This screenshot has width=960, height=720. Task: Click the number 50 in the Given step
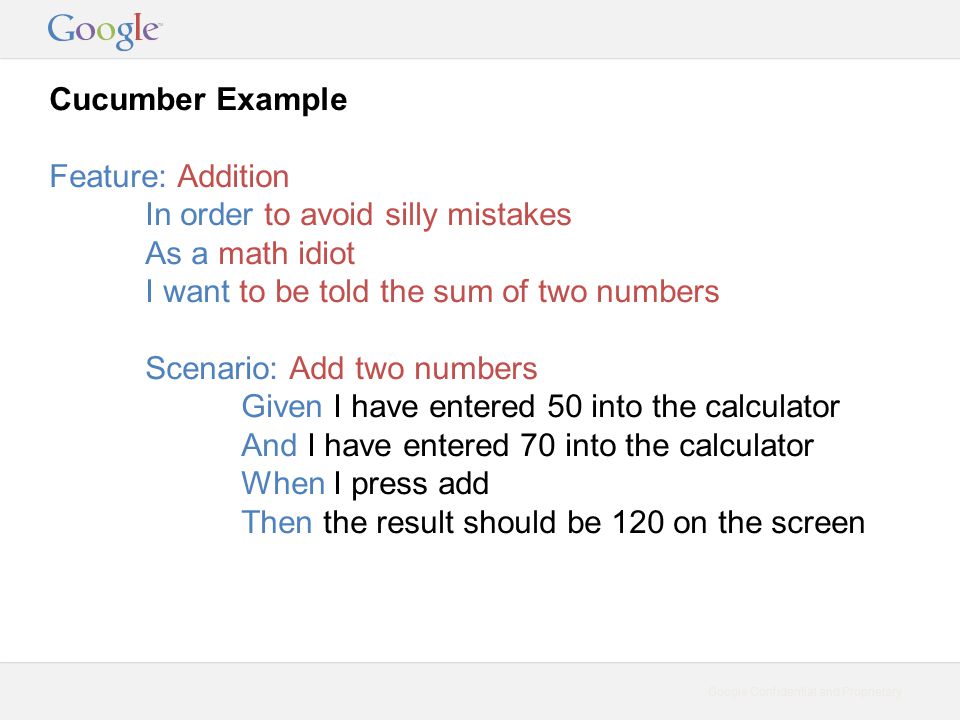click(564, 407)
